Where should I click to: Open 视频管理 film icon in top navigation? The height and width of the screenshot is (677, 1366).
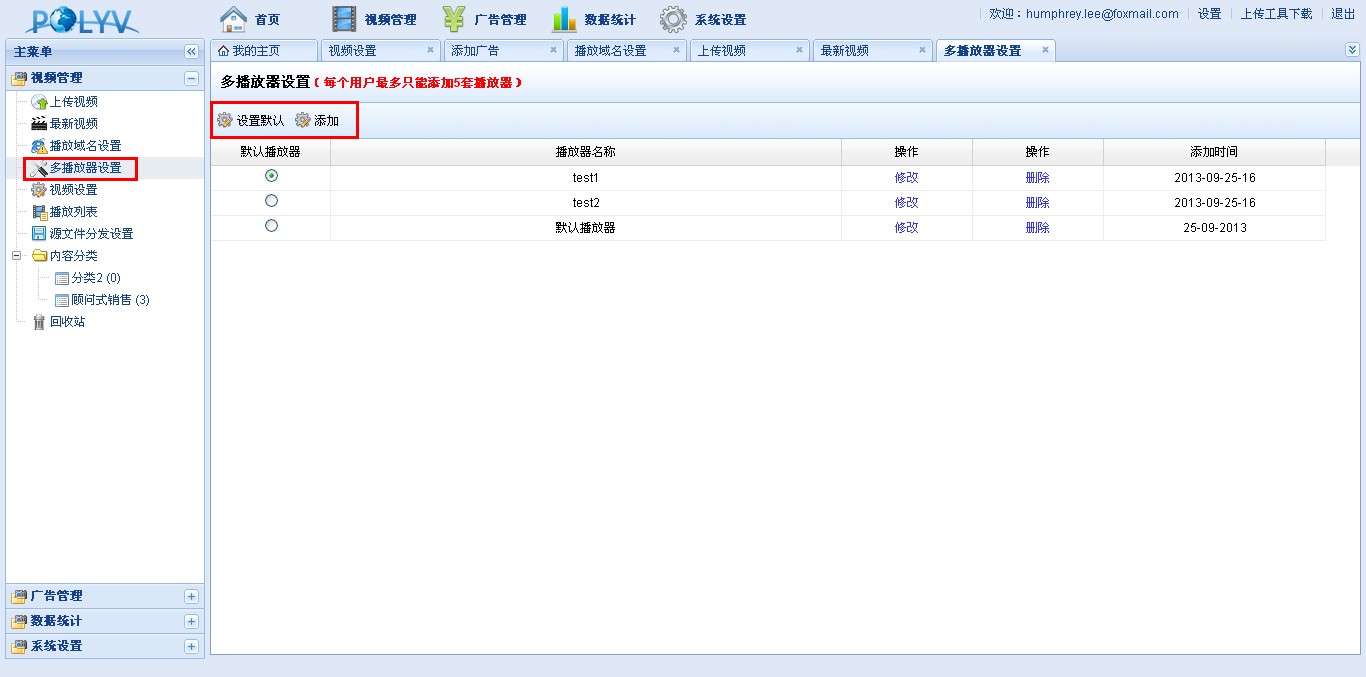tap(344, 19)
